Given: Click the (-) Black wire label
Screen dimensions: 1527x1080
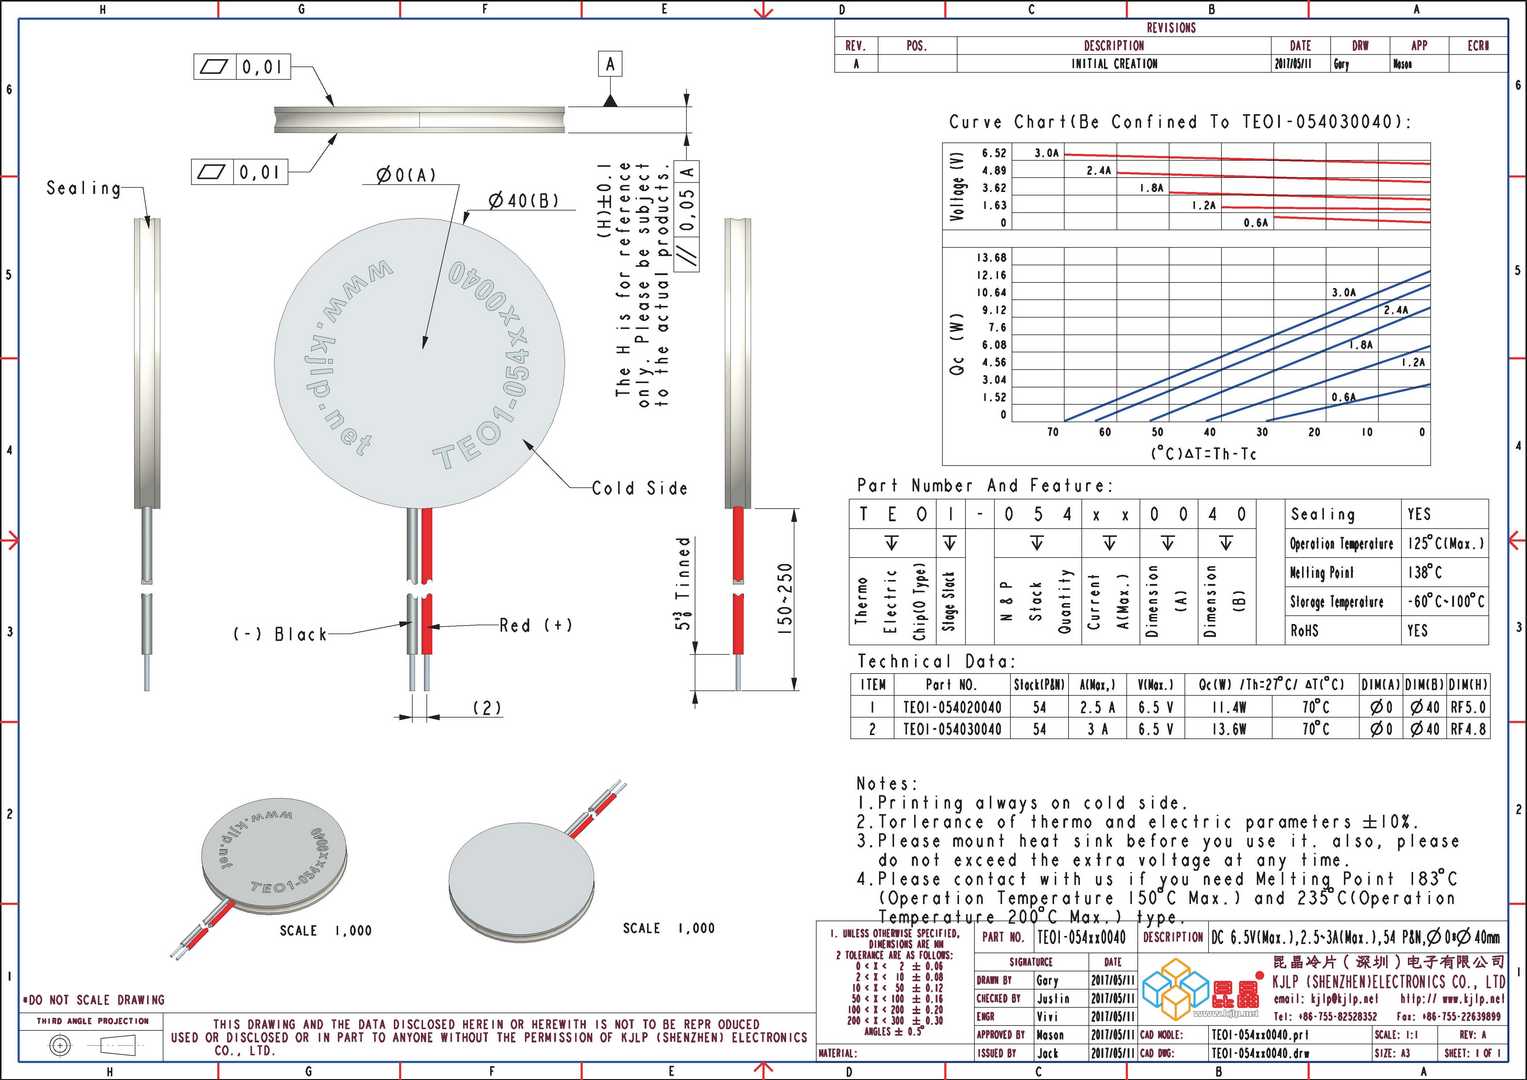Looking at the screenshot, I should pyautogui.click(x=280, y=634).
